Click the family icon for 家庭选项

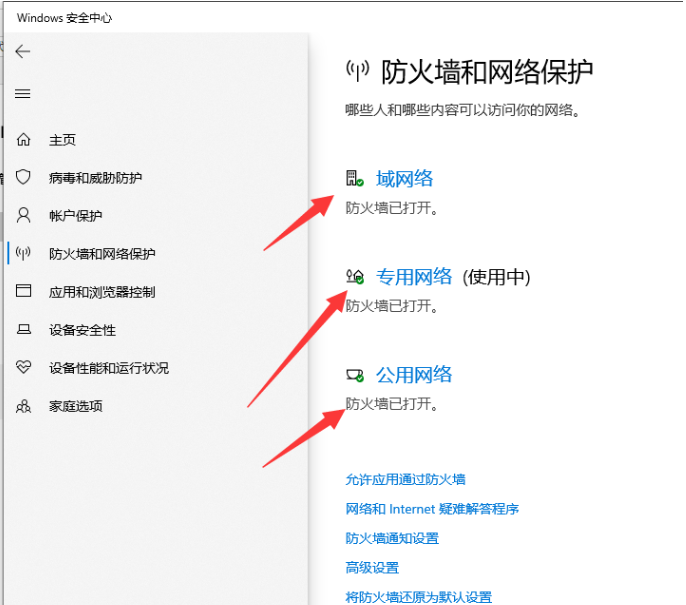click(x=24, y=406)
